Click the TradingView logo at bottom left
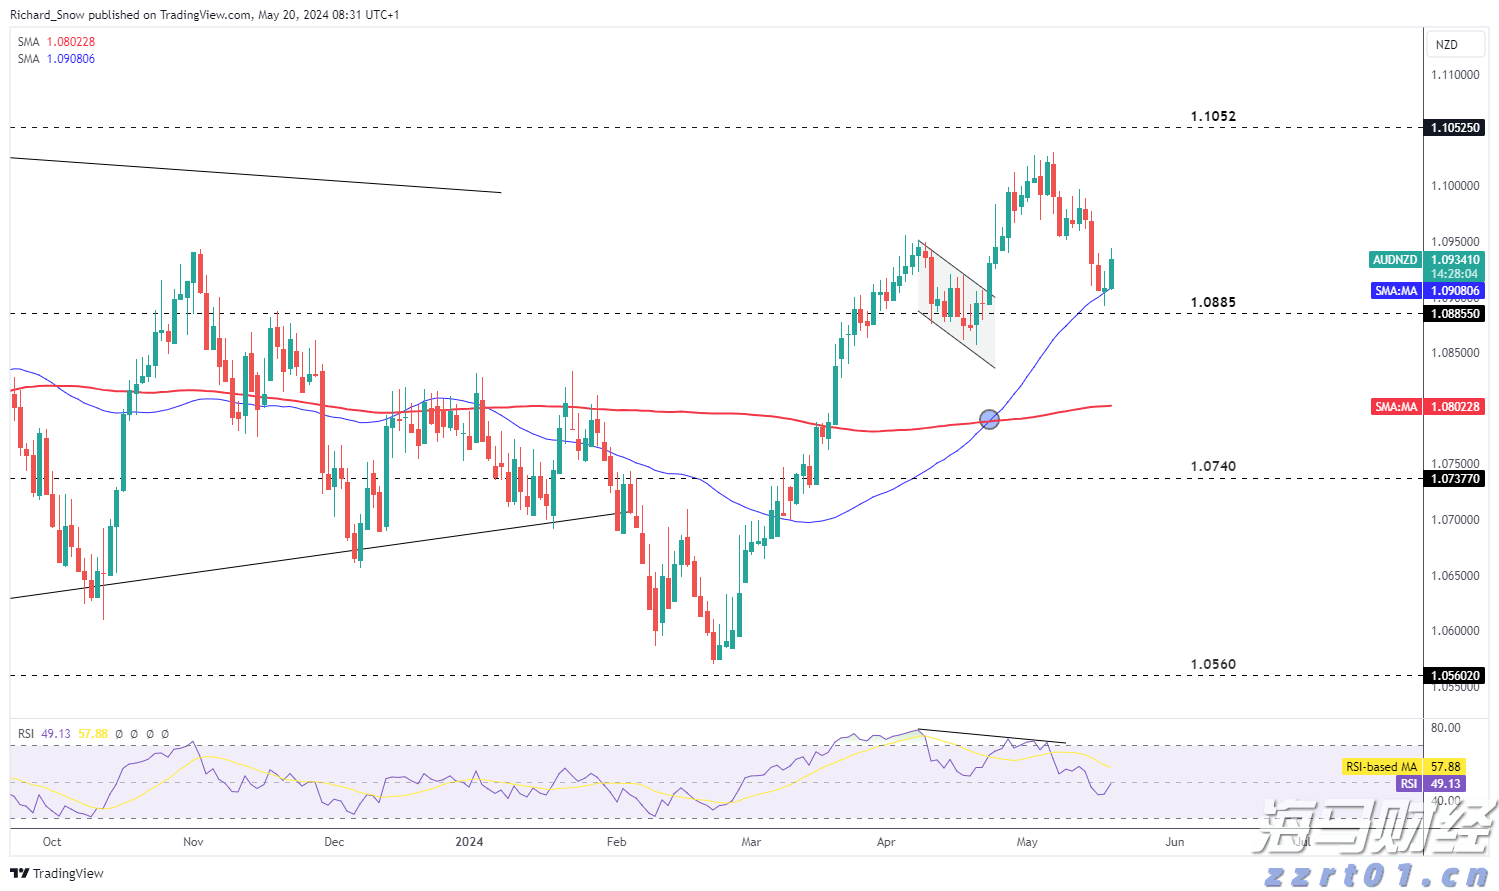The width and height of the screenshot is (1499, 891). pyautogui.click(x=57, y=873)
